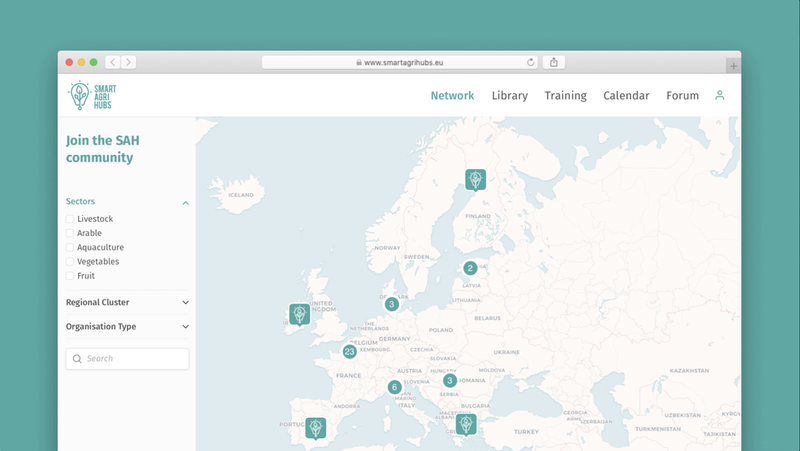
Task: Open the user account profile icon
Action: 719,95
